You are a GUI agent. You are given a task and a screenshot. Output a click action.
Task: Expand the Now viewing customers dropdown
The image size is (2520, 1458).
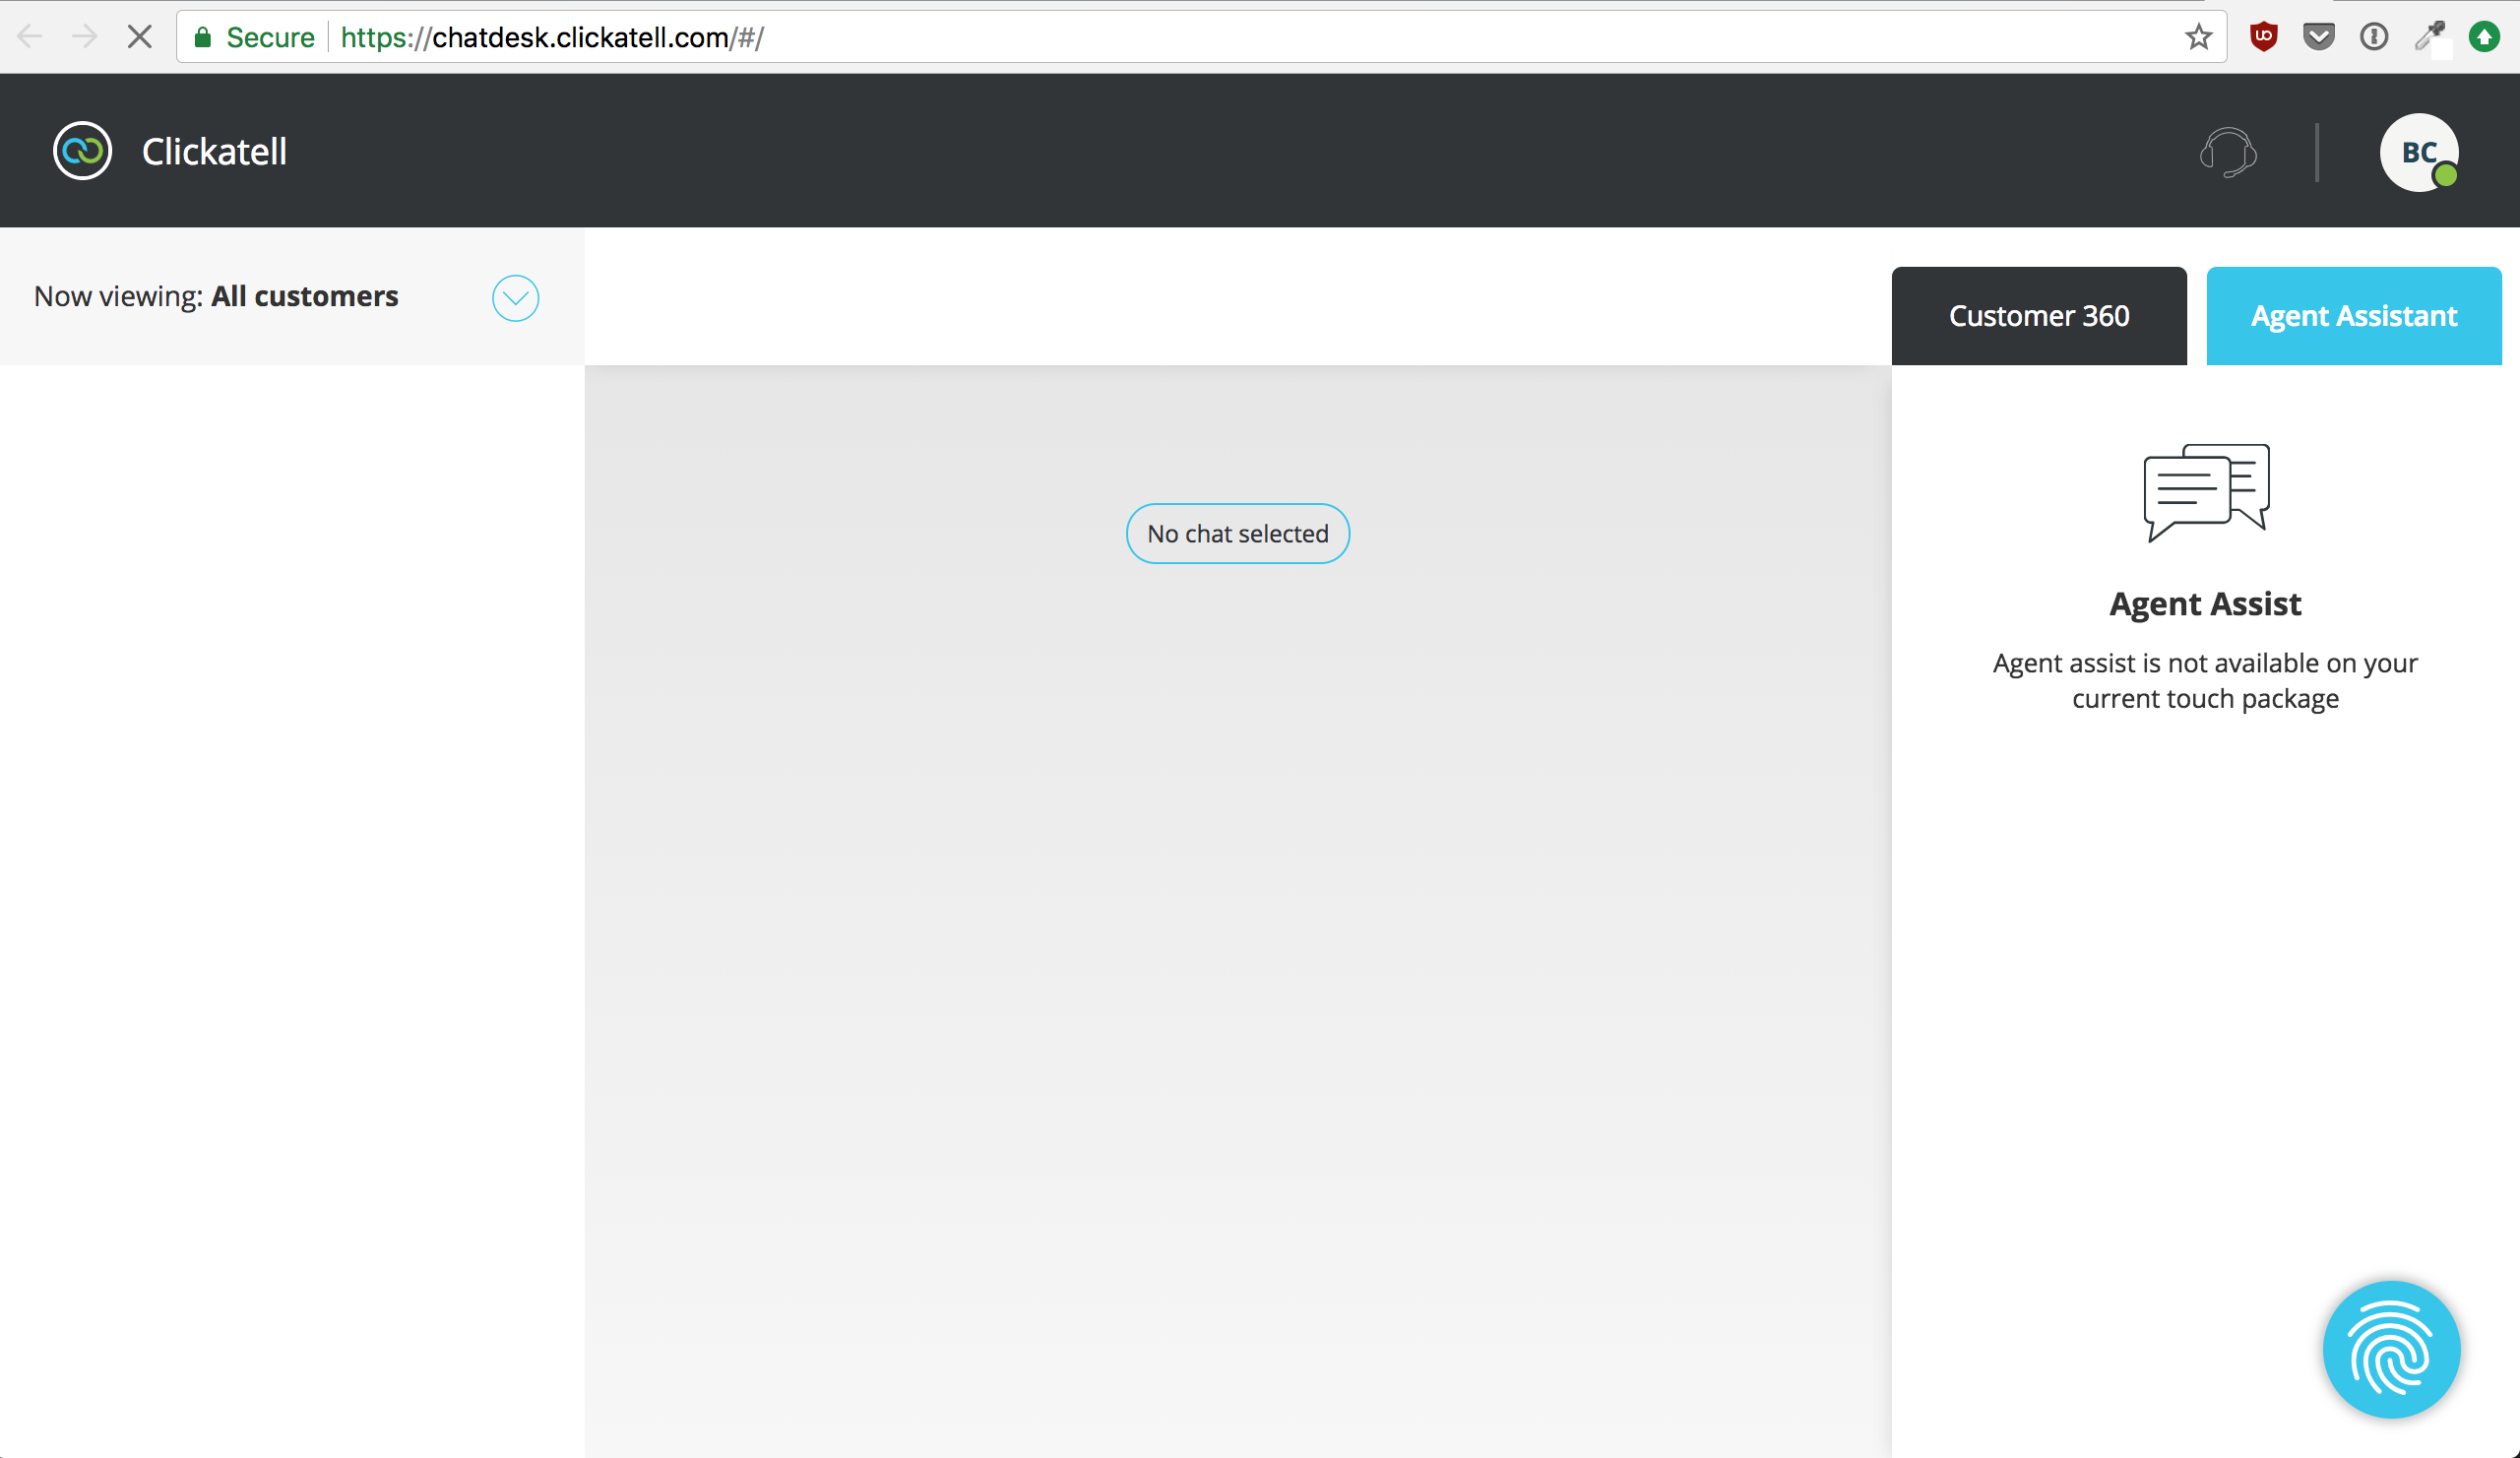(x=515, y=297)
